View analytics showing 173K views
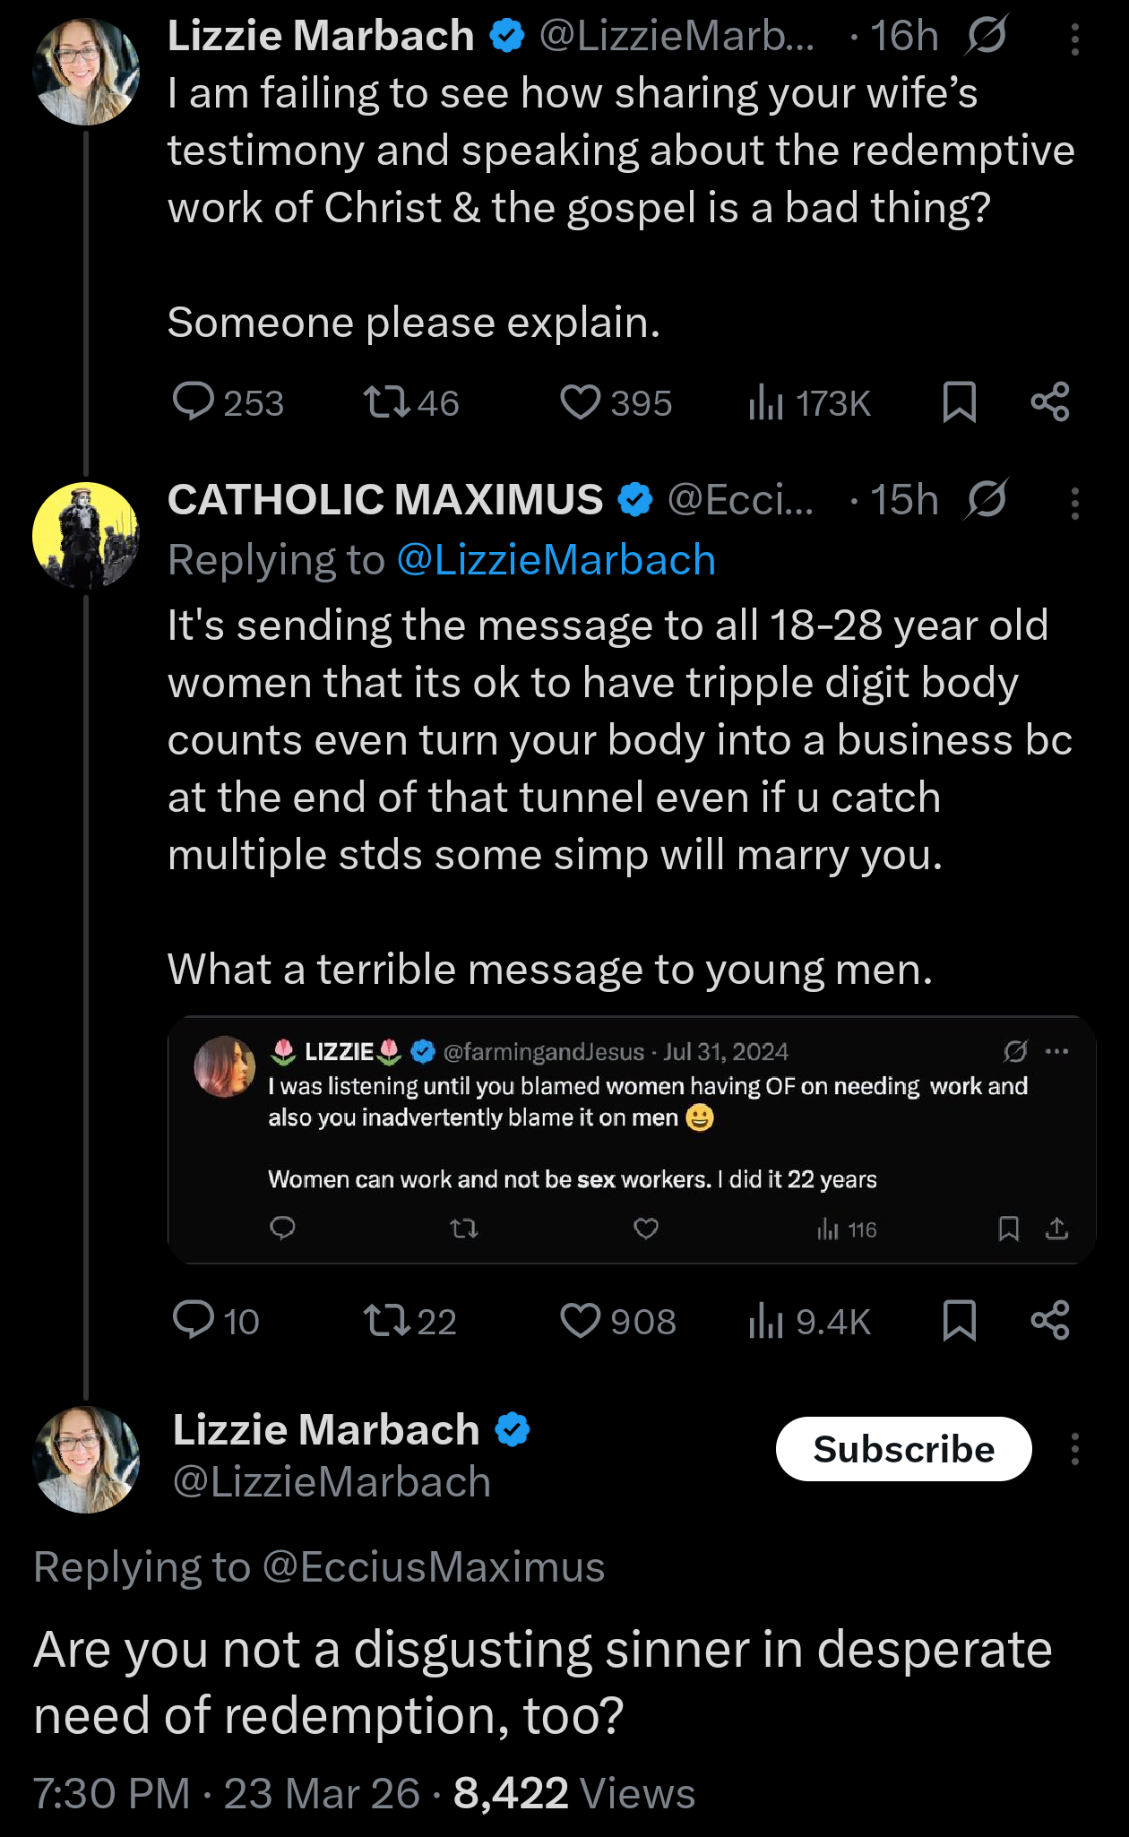The height and width of the screenshot is (1837, 1129). [x=766, y=402]
